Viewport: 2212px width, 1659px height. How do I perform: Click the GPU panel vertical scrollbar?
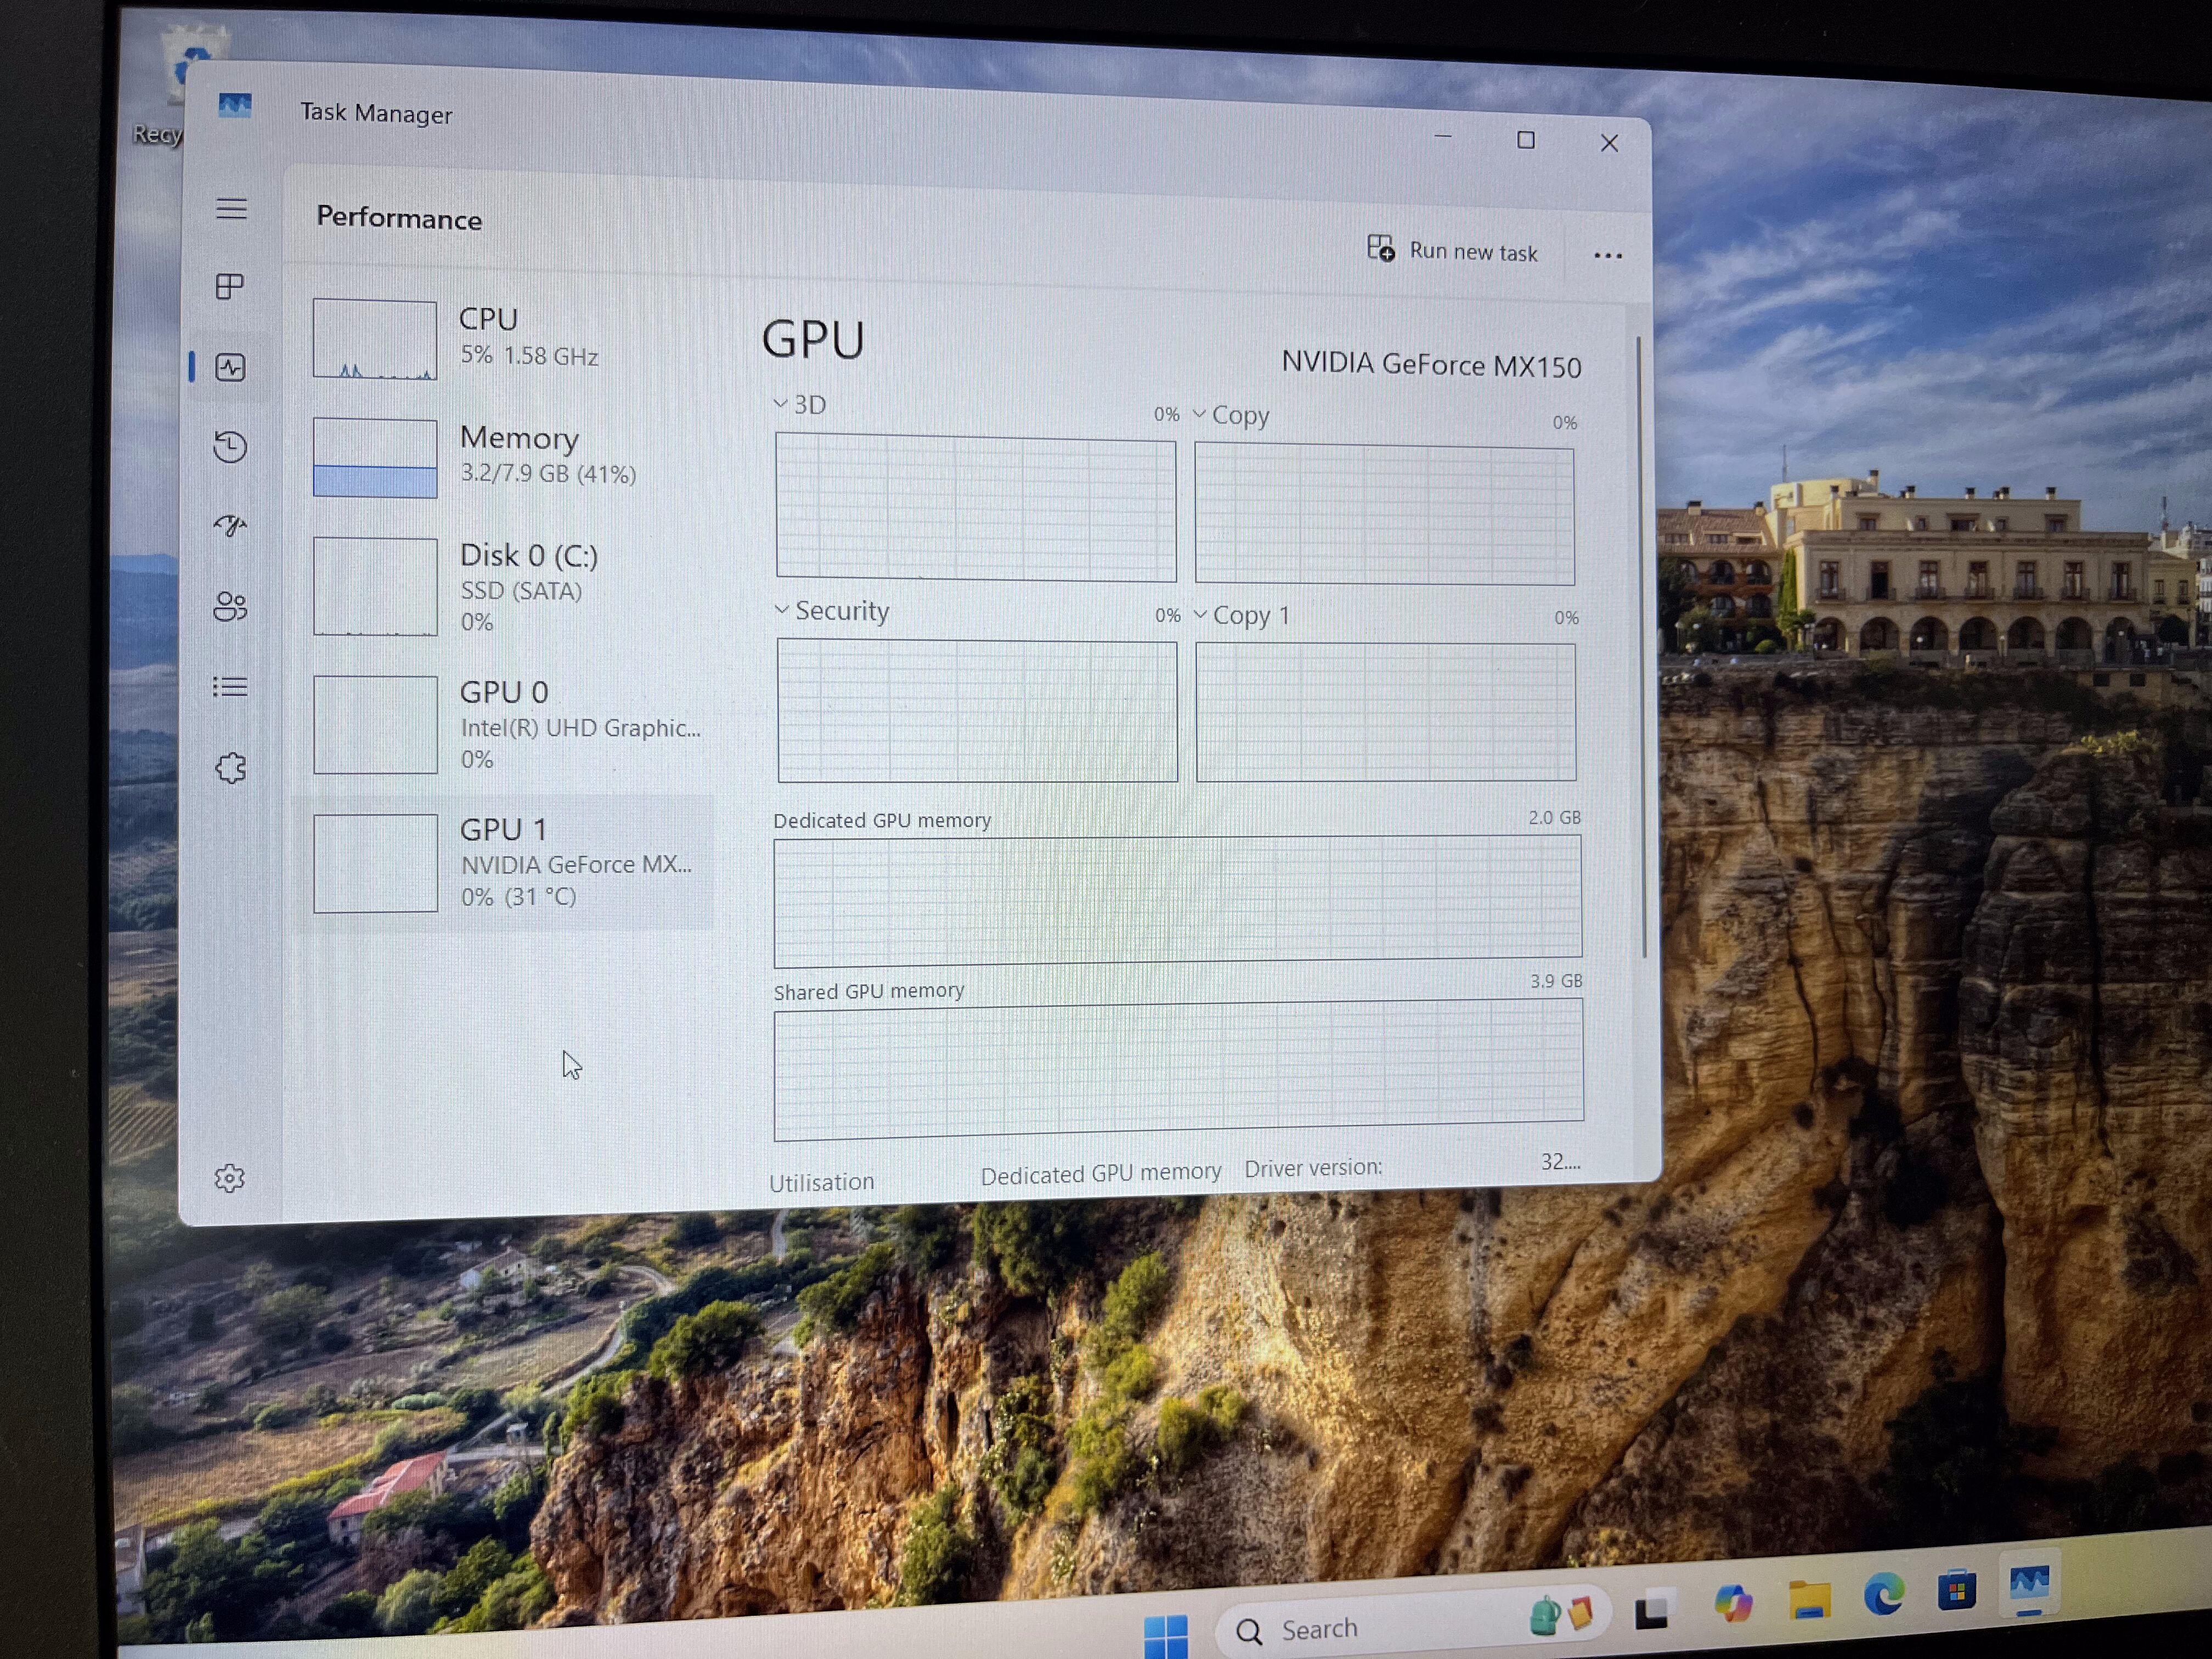pyautogui.click(x=1641, y=648)
